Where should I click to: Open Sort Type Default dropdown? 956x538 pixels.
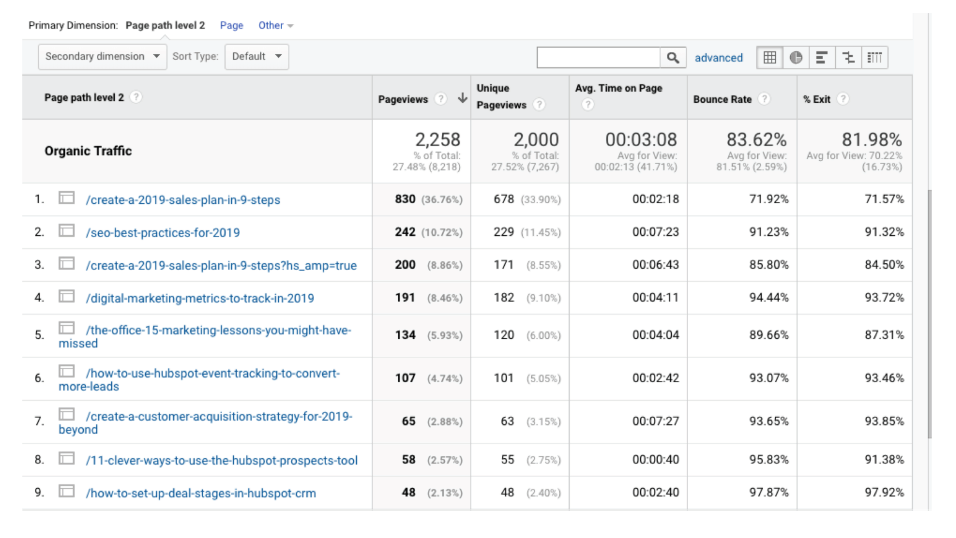(x=257, y=57)
